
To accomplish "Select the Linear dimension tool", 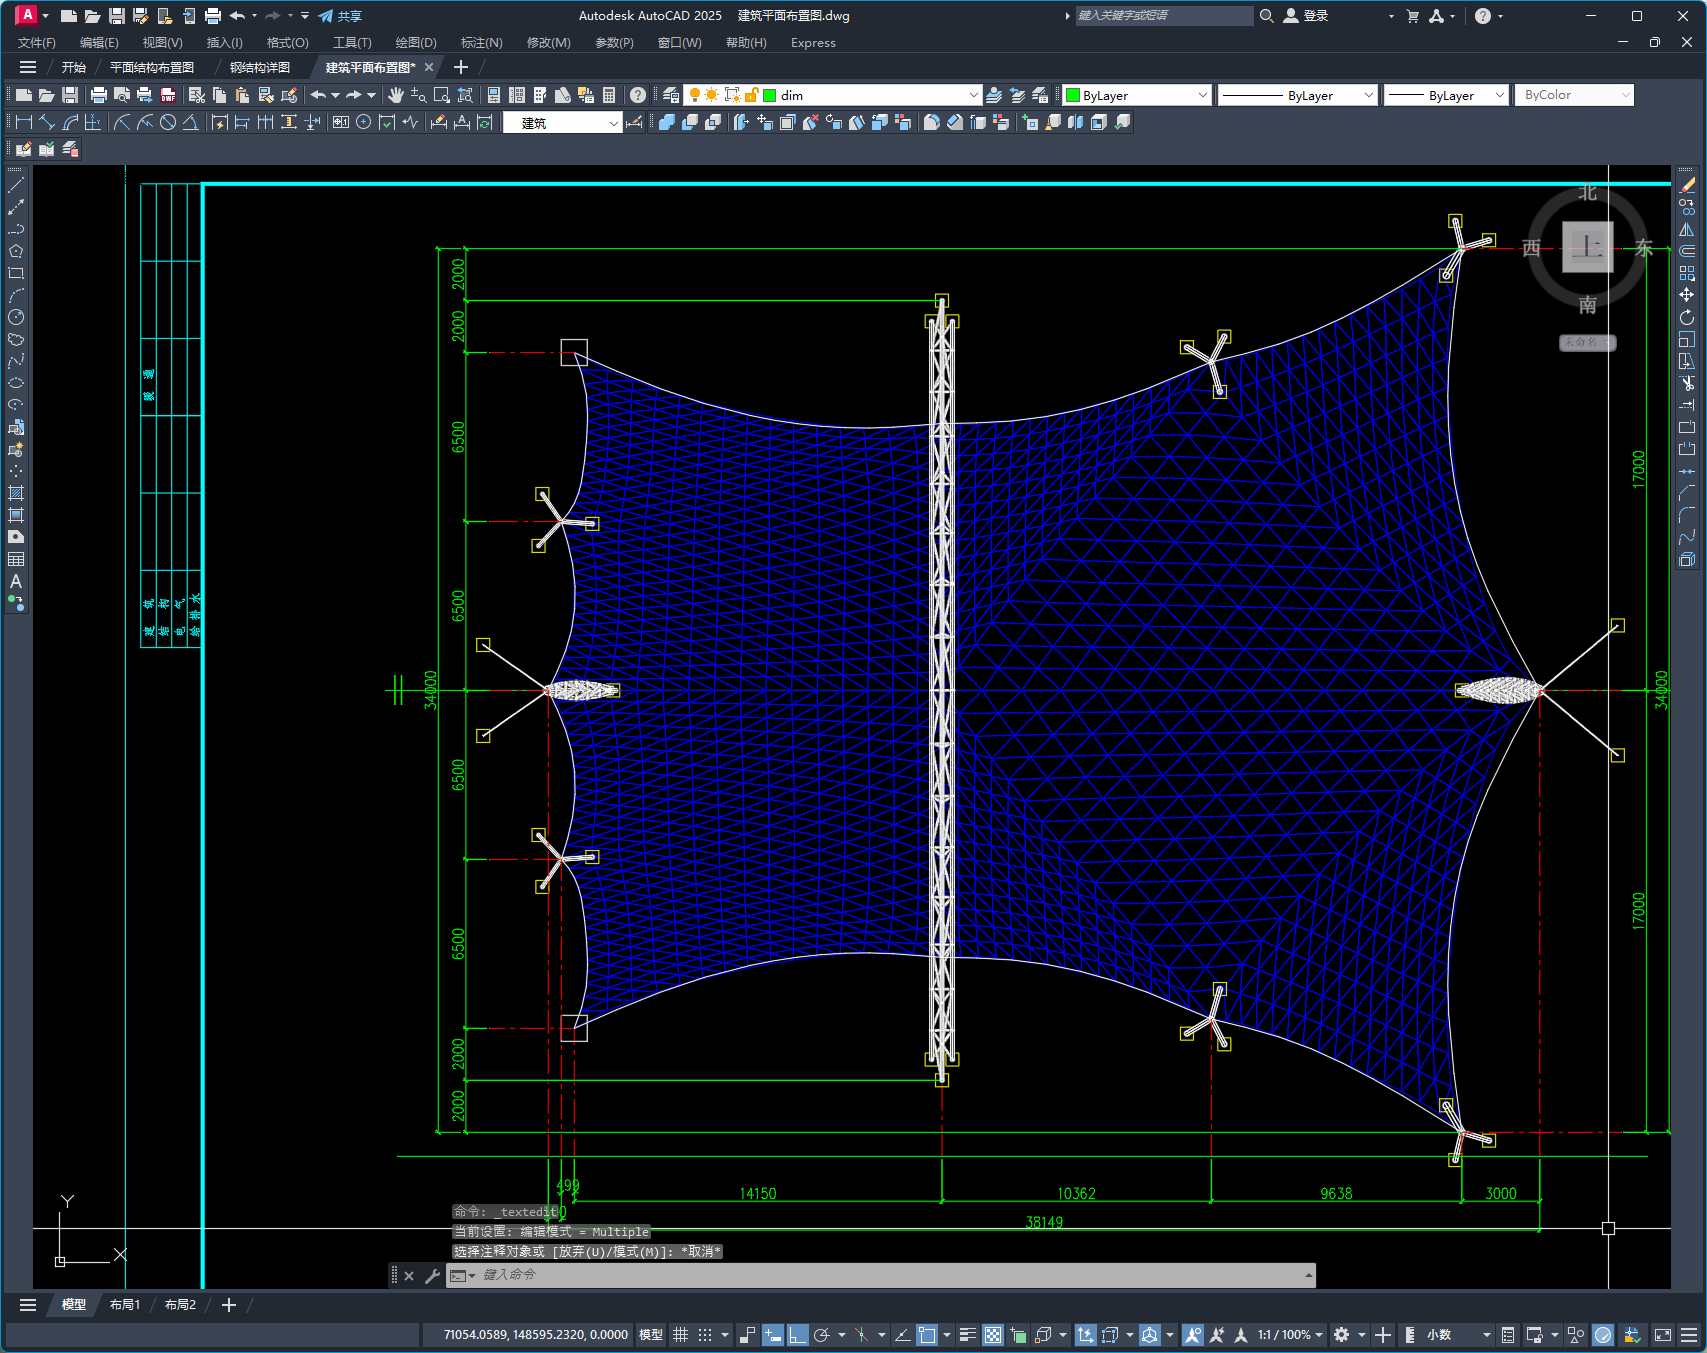I will click(24, 122).
